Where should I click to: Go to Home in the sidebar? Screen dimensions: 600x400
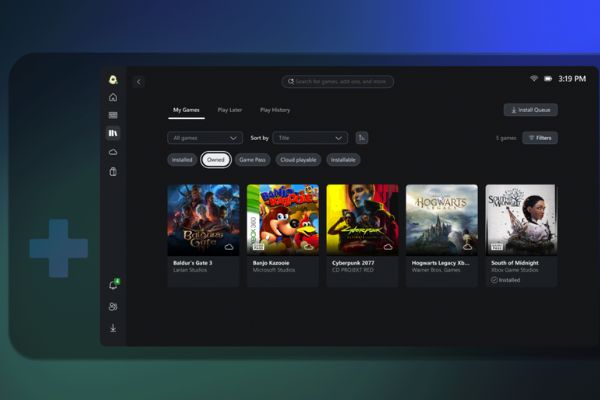pos(113,97)
